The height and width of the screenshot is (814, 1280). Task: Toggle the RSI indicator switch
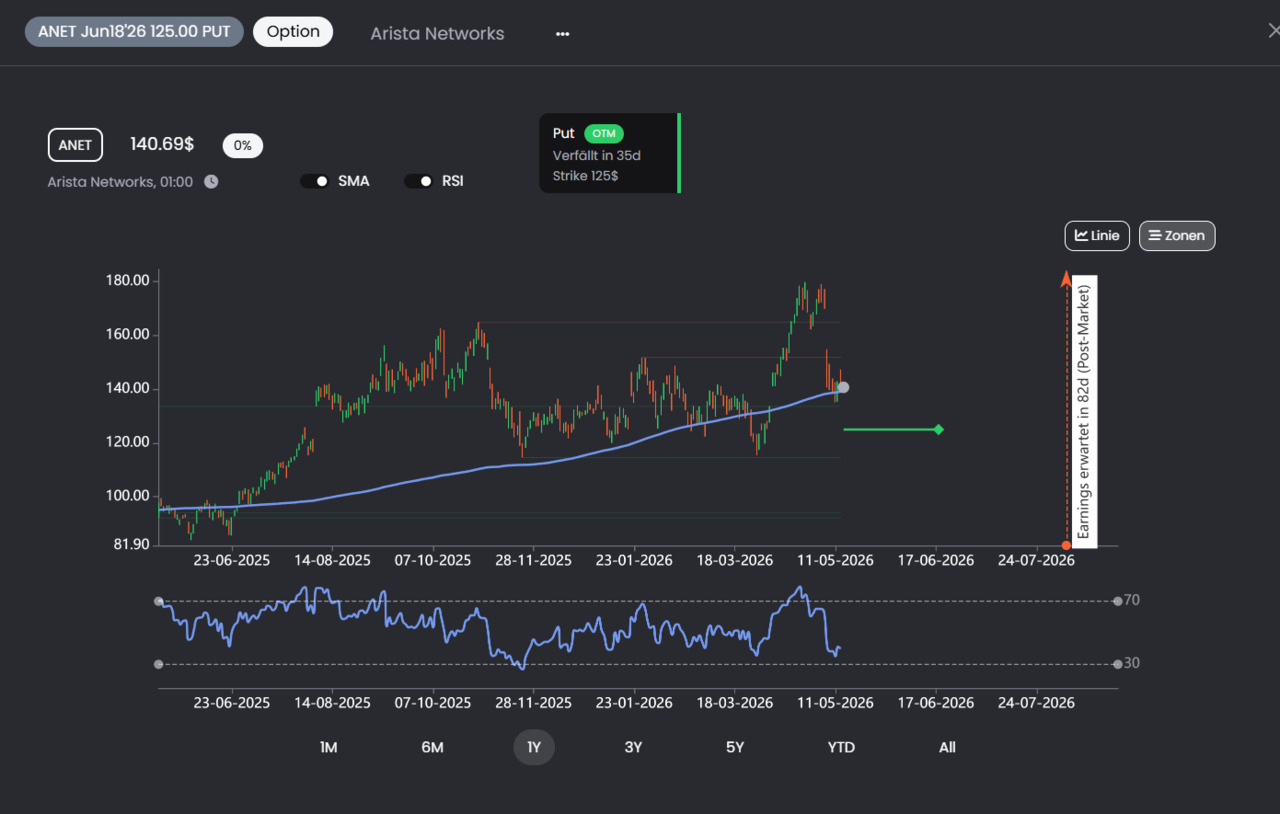(419, 181)
